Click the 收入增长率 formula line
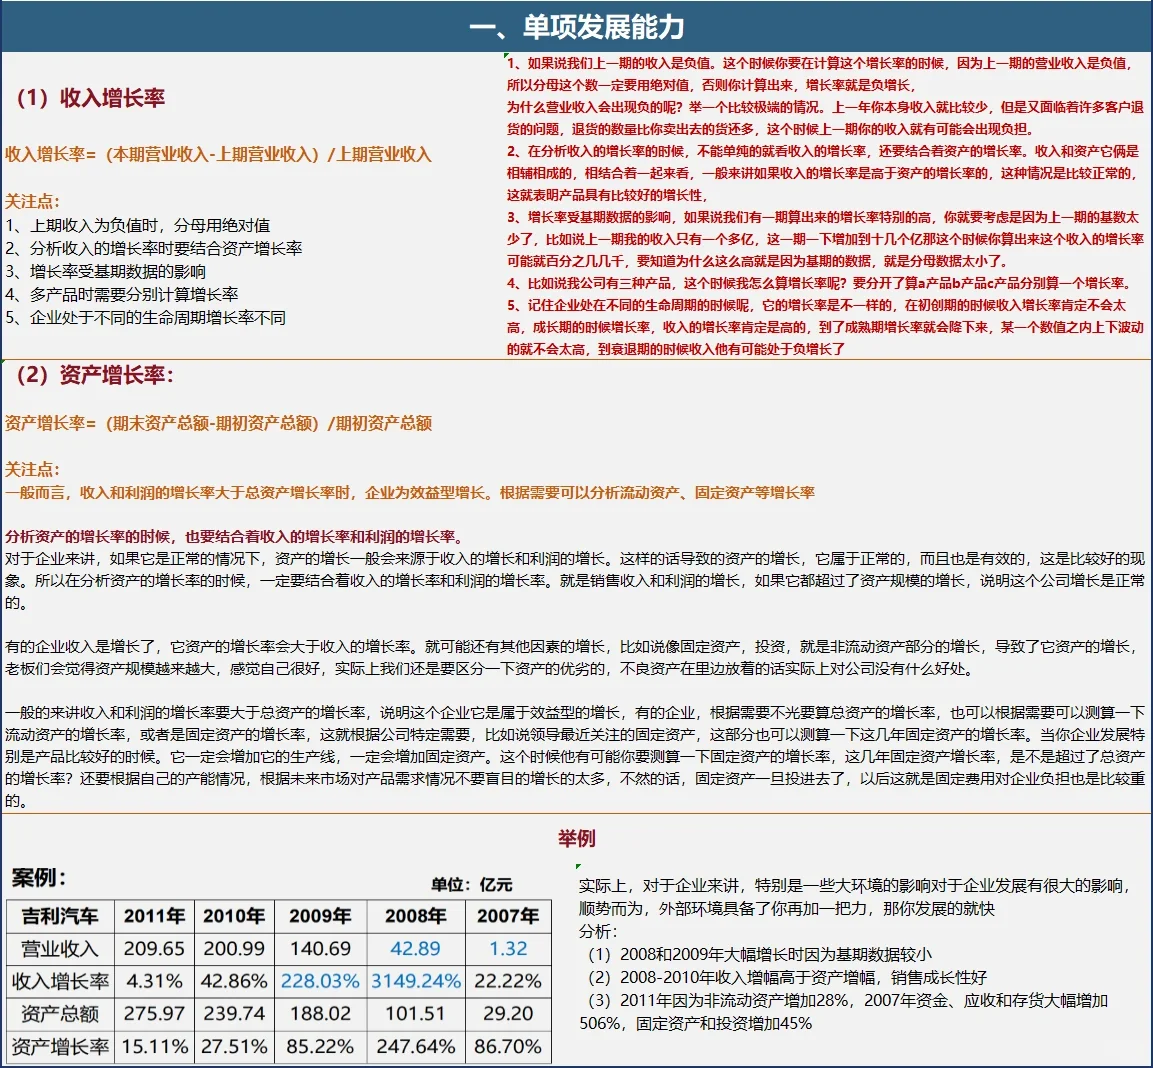The height and width of the screenshot is (1068, 1153). 218,154
